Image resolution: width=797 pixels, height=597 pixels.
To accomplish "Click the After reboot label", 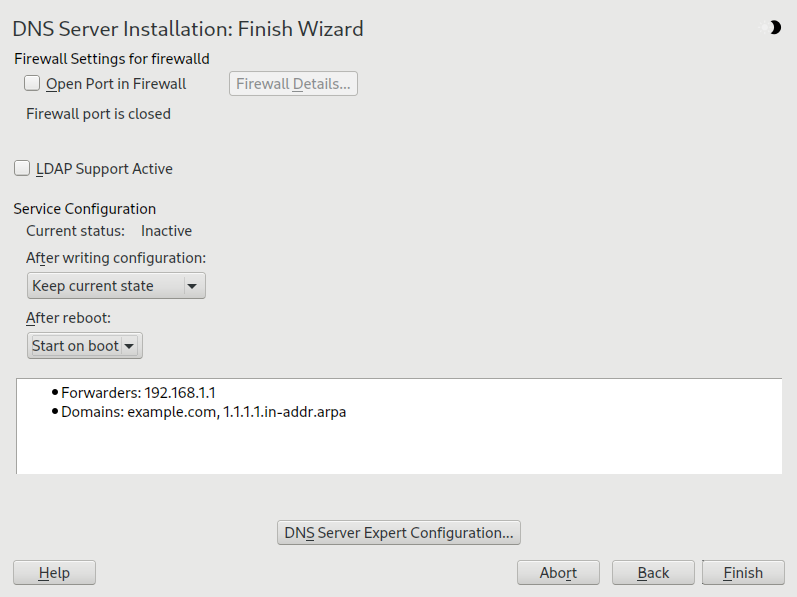I will point(68,318).
